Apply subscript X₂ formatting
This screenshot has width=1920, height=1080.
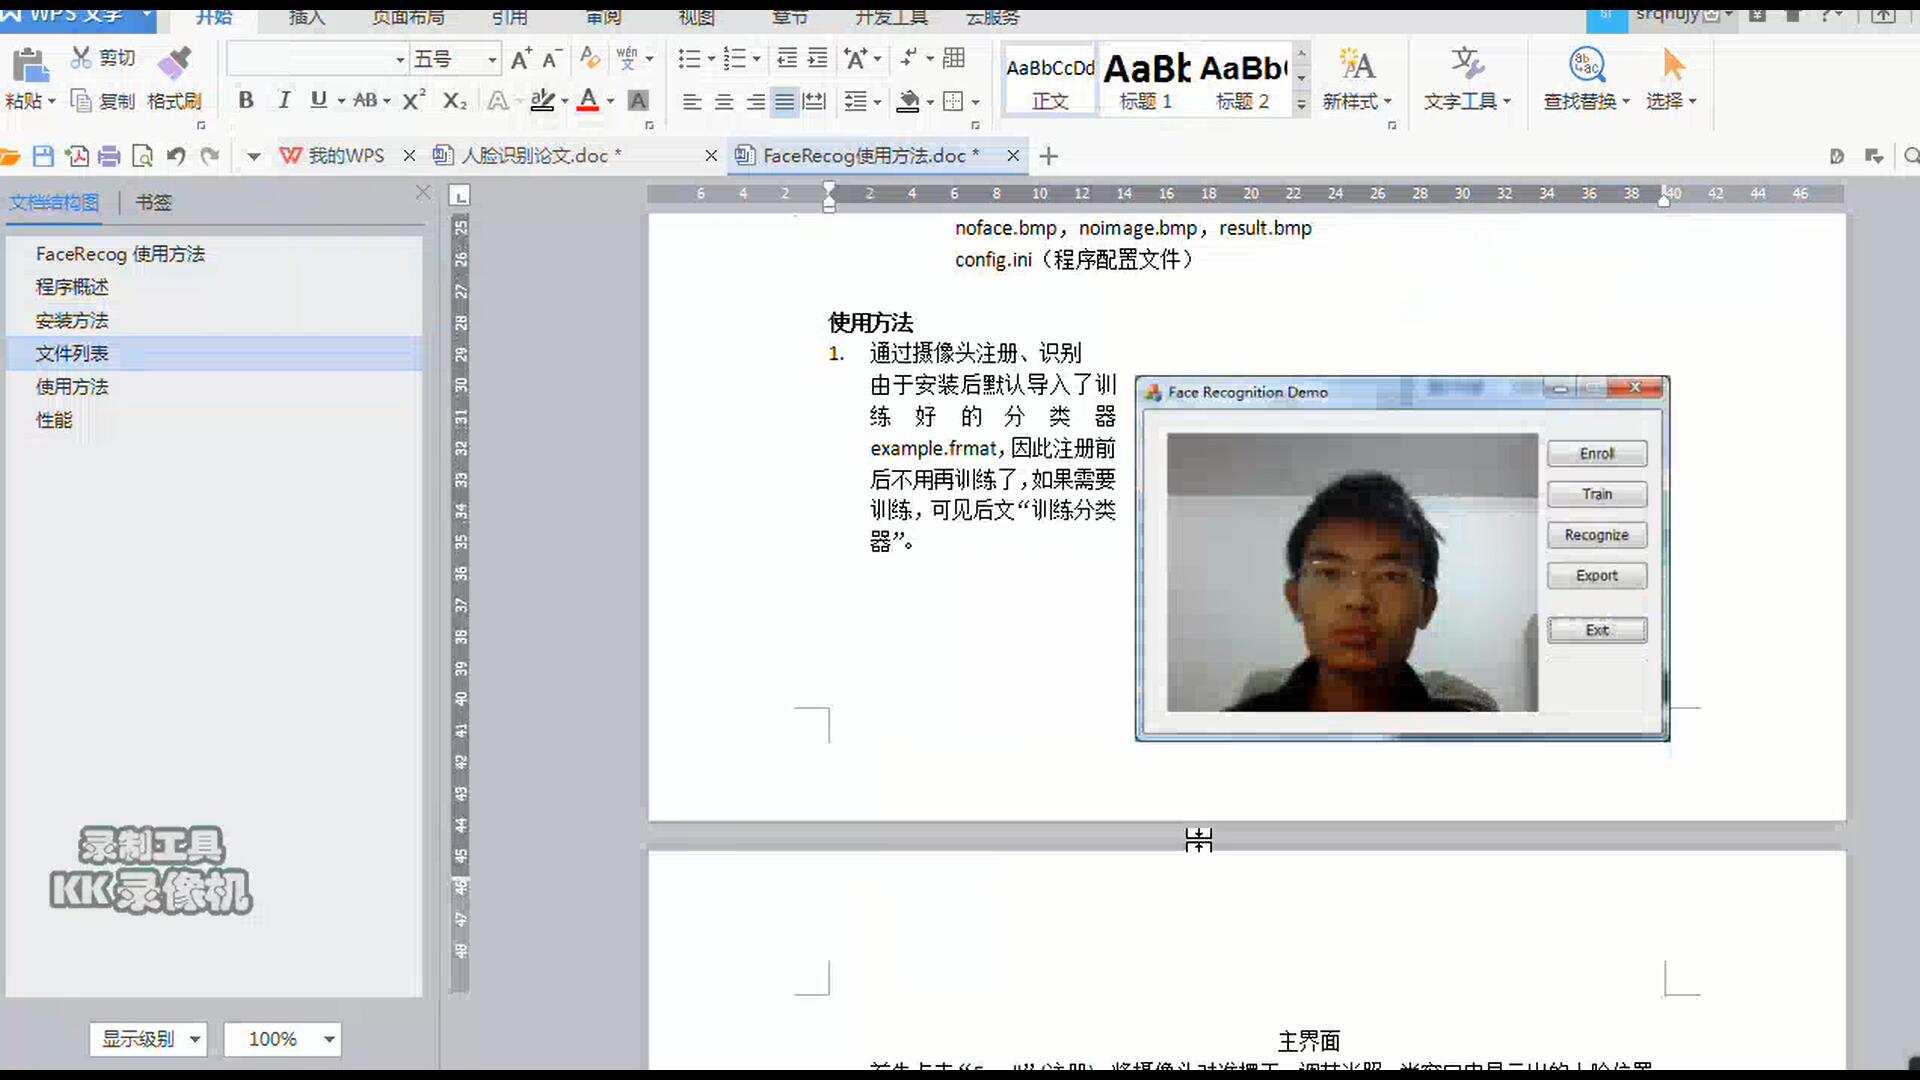pyautogui.click(x=455, y=100)
